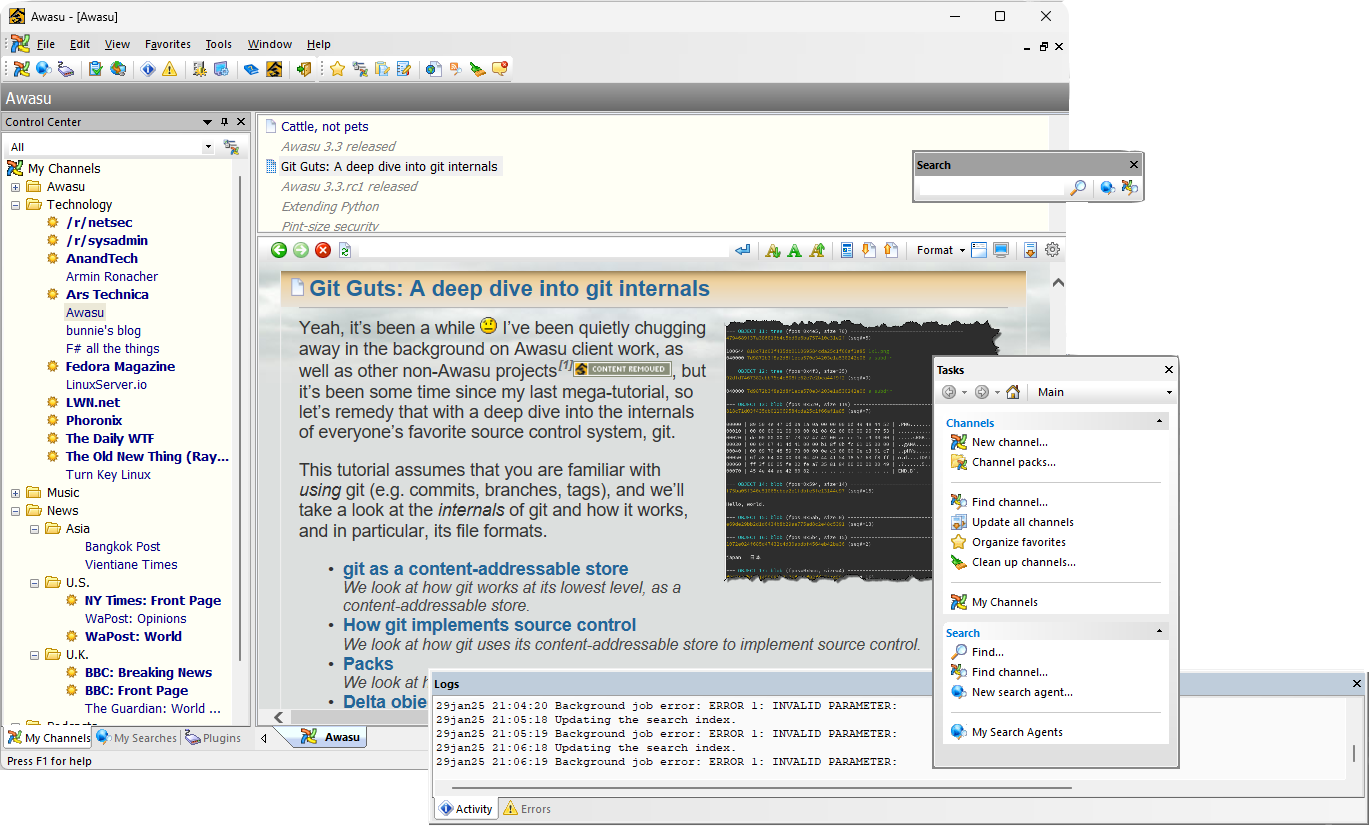1370x826 pixels.
Task: Click the yellow warning triangle toolbar icon
Action: click(x=169, y=69)
